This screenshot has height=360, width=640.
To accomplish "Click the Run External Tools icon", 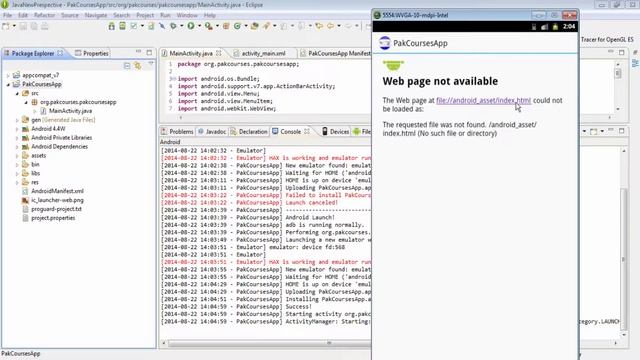I will [x=208, y=26].
